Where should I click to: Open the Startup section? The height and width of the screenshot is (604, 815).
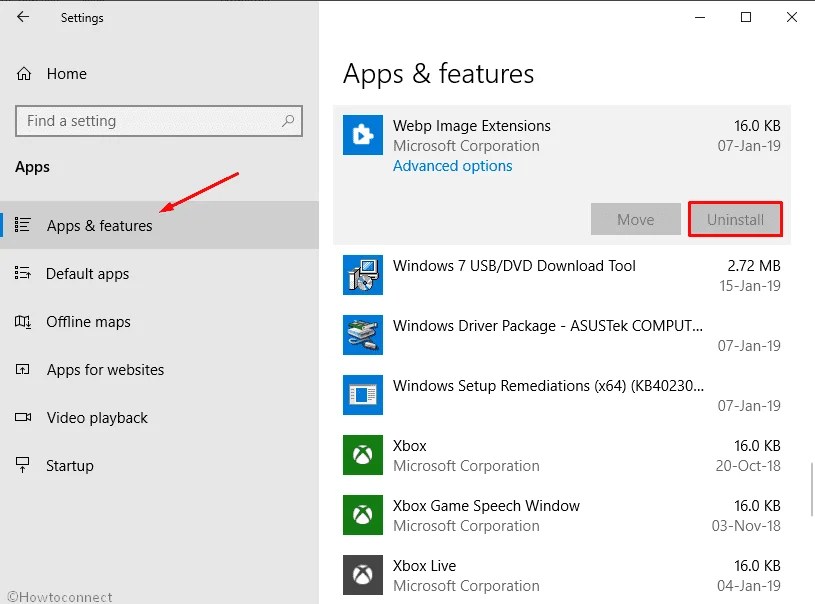(x=67, y=465)
